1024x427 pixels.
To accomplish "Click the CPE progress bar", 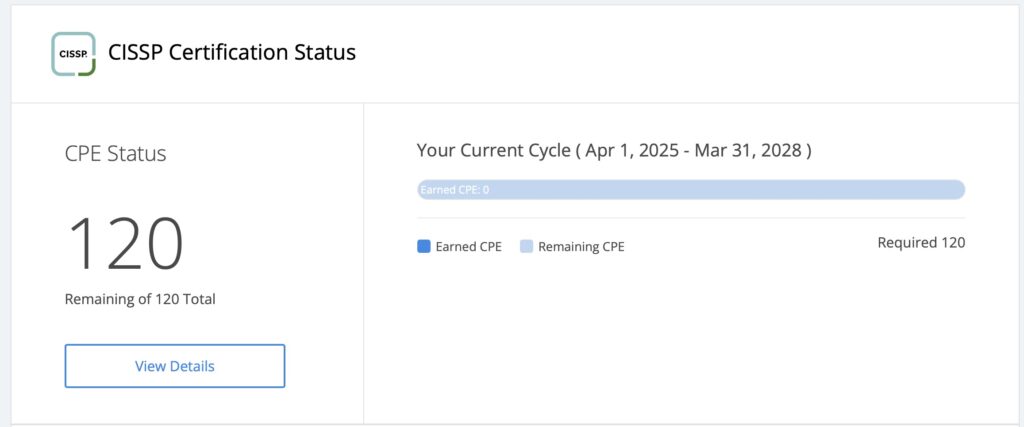I will (x=691, y=189).
